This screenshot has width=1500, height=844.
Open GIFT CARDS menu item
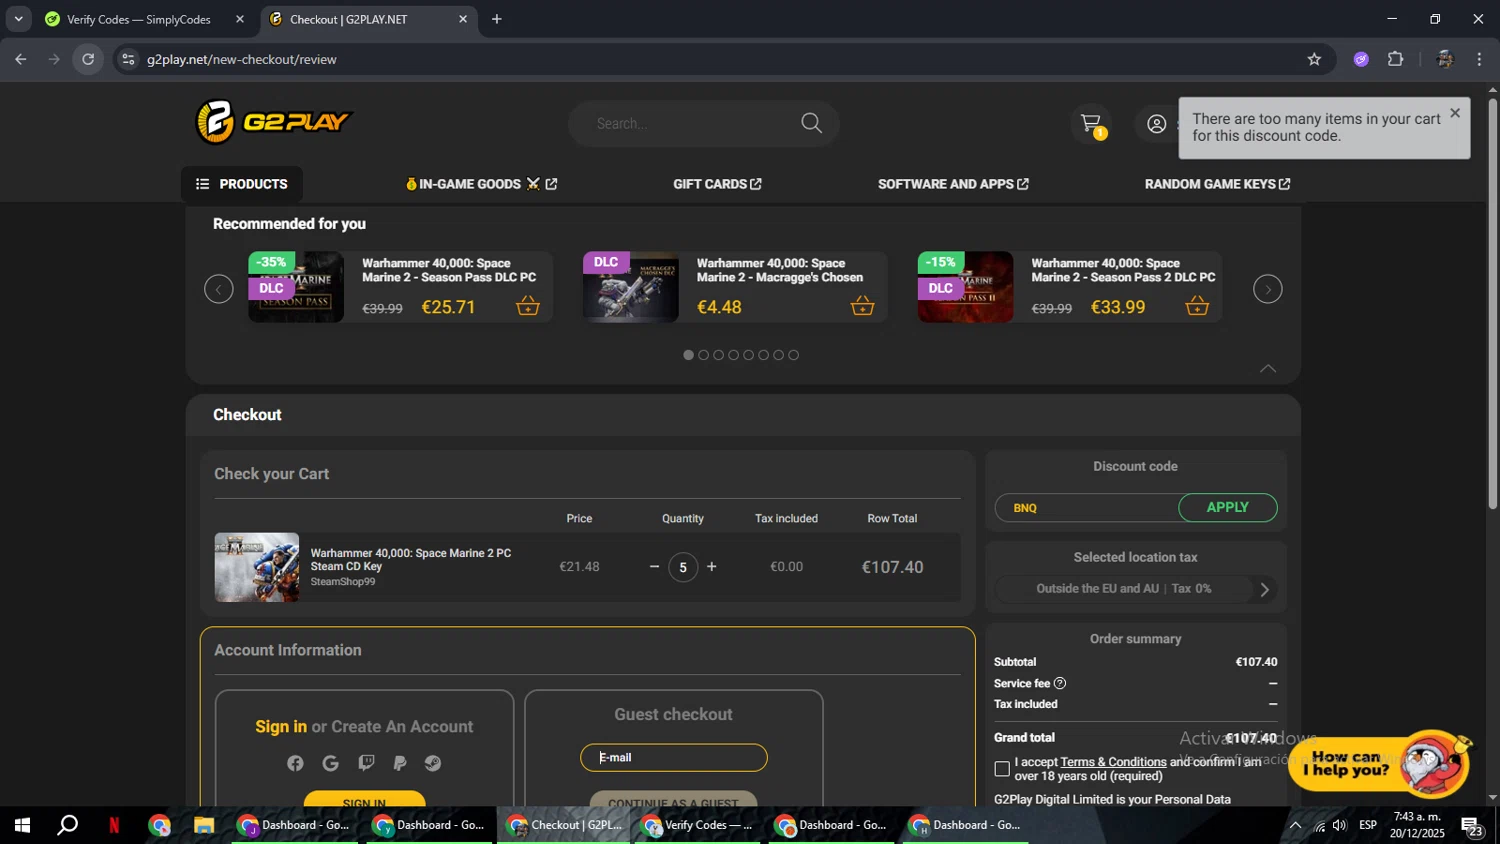click(x=717, y=184)
